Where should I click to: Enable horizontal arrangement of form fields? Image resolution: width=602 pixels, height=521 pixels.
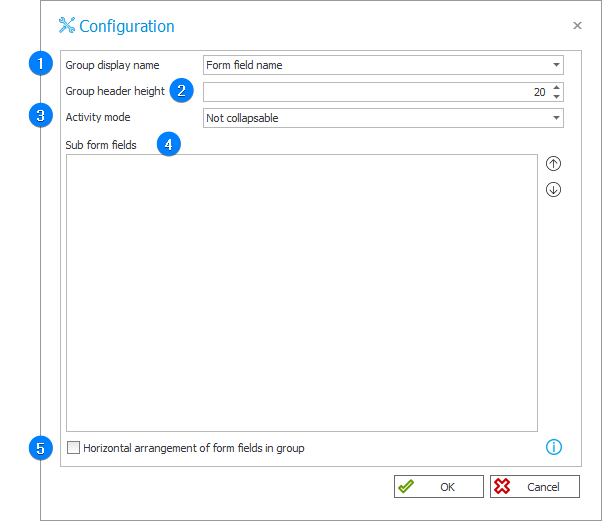(73, 448)
